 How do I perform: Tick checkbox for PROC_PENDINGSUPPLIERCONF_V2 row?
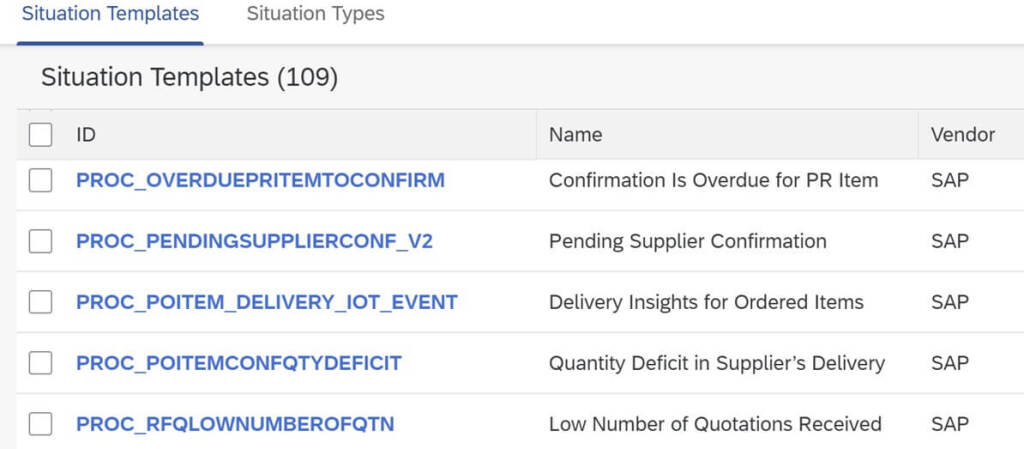40,241
